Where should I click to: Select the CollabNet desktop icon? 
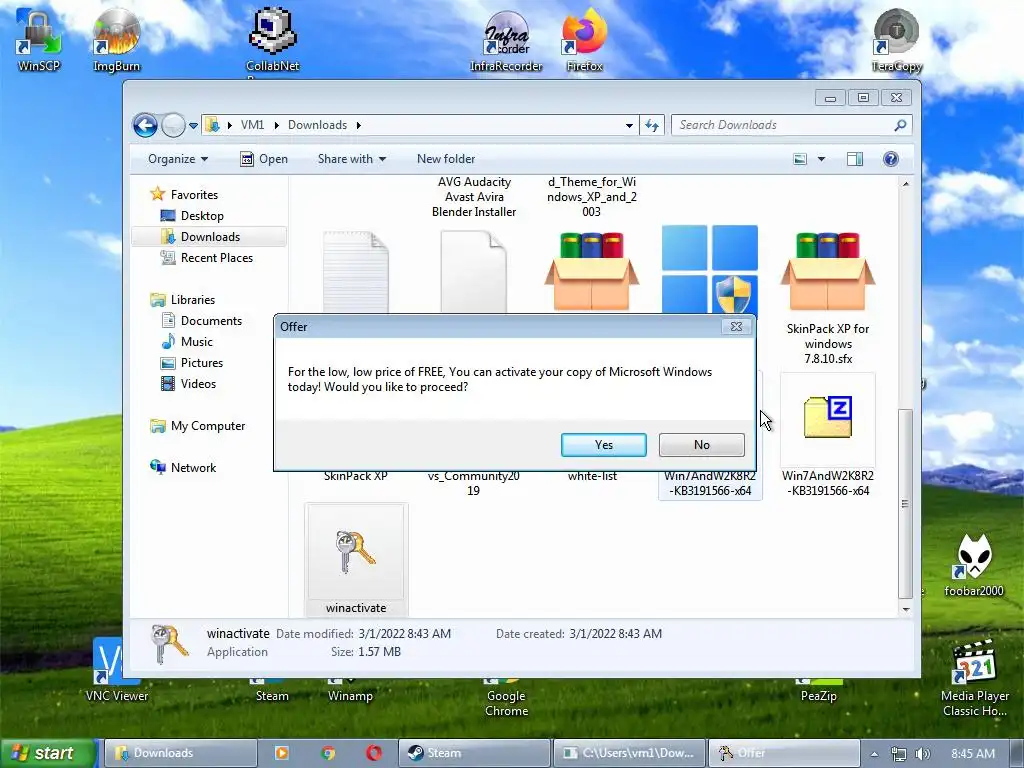click(272, 39)
